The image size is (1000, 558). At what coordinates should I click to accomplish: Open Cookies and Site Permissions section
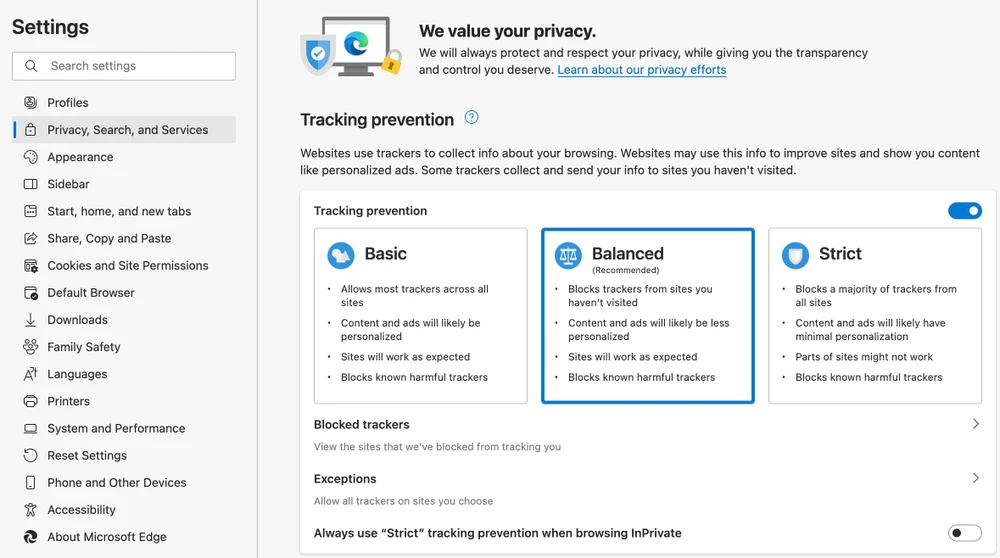pos(127,266)
